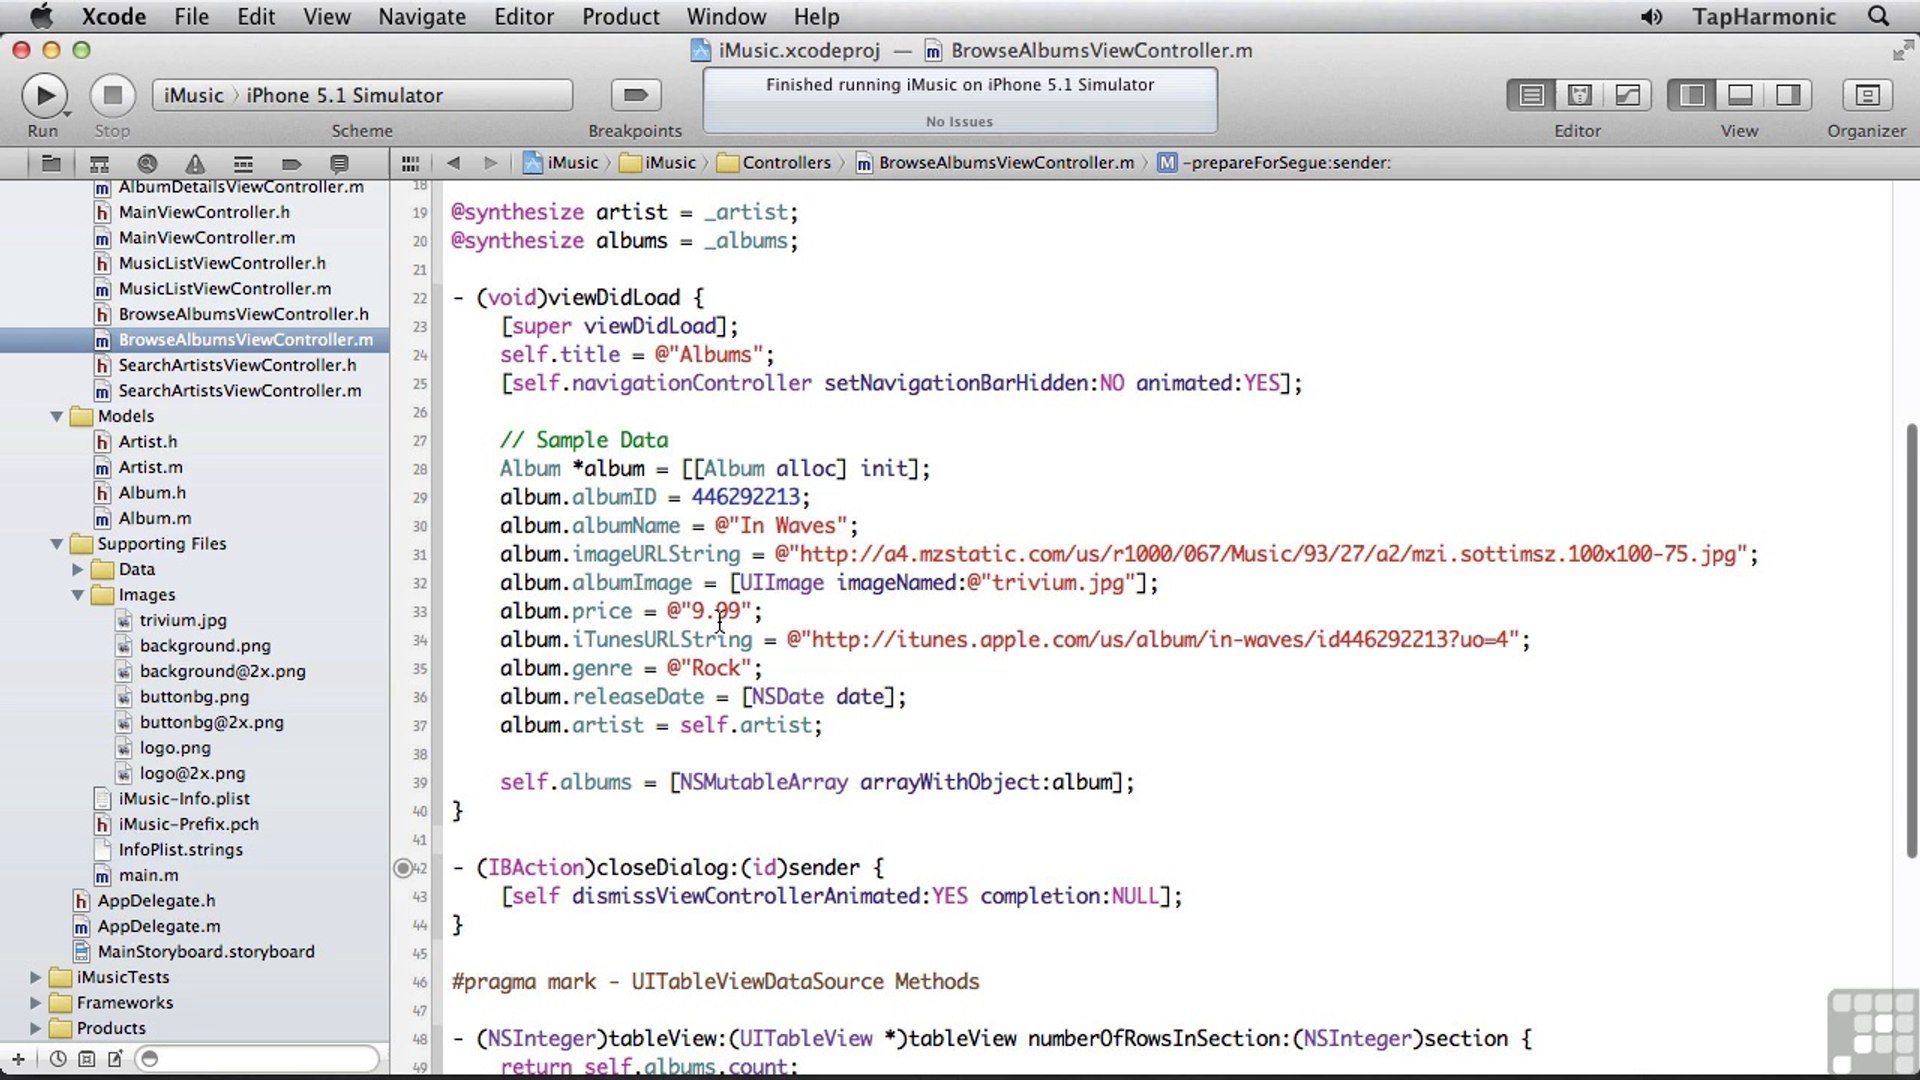Open MainStoryboard.storyboard
The height and width of the screenshot is (1080, 1920).
pos(206,952)
